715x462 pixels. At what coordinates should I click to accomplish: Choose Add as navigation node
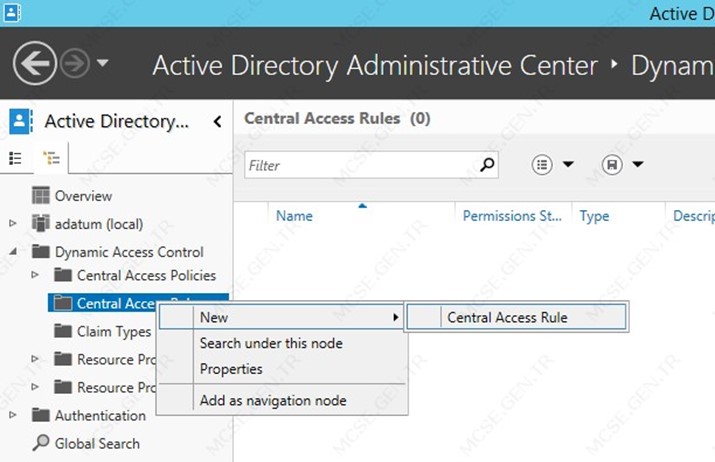pos(273,400)
